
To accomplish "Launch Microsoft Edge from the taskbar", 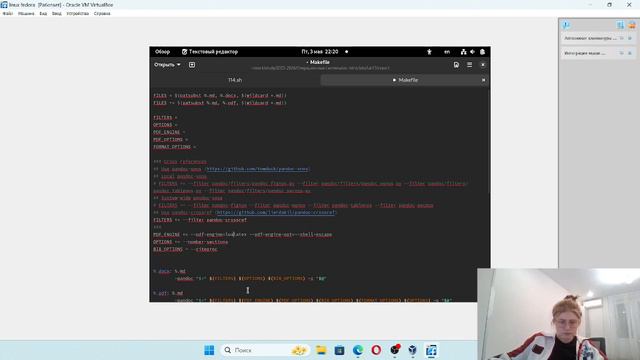I will click(358, 350).
